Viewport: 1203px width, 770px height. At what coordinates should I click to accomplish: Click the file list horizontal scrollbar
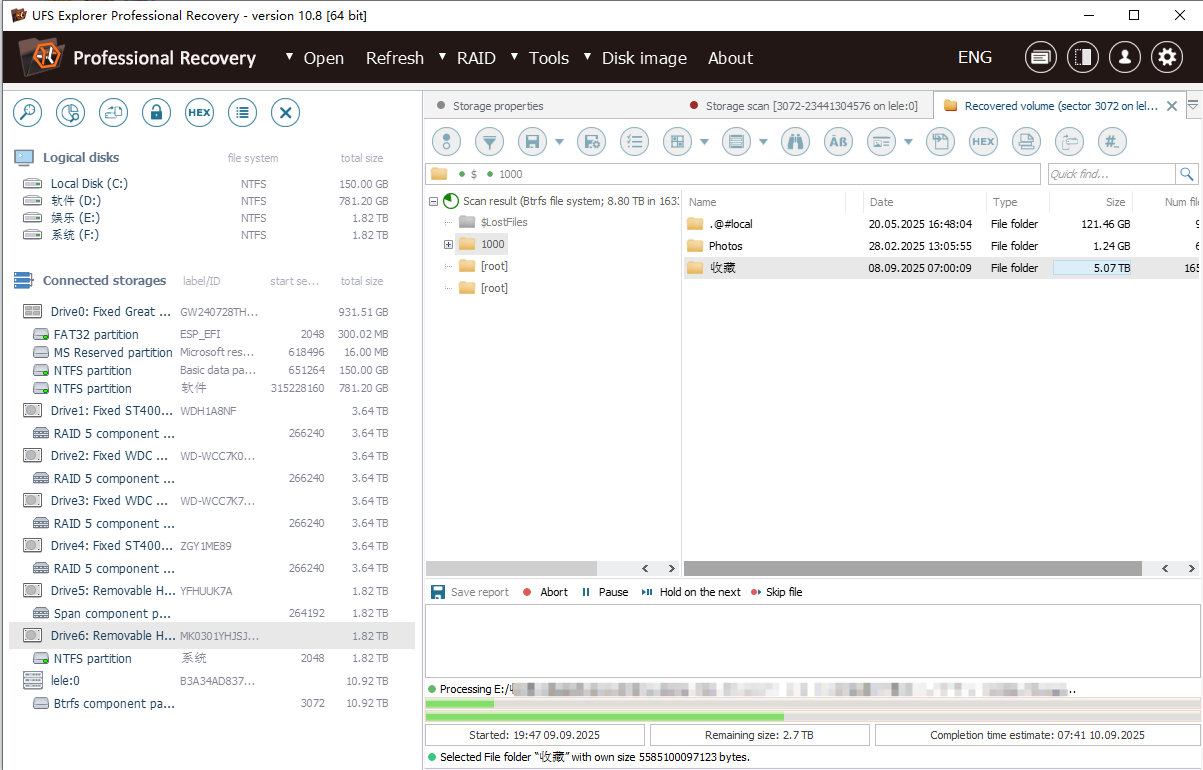point(913,568)
